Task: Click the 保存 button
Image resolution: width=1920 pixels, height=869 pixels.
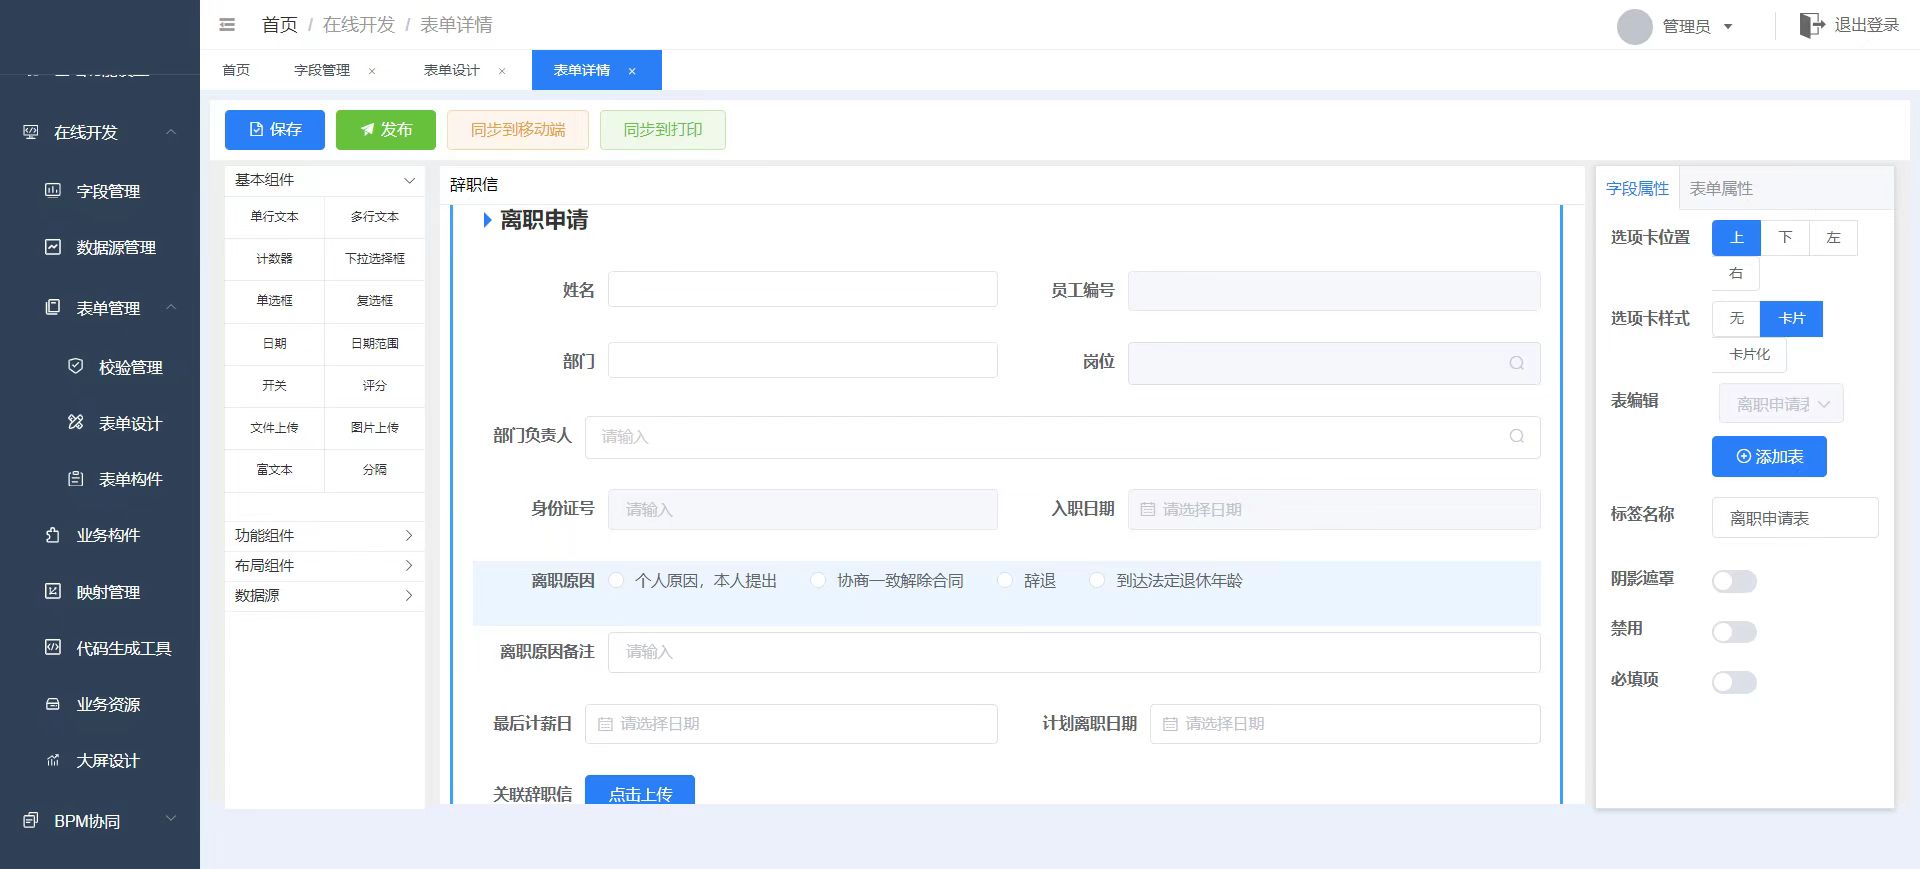Action: click(275, 130)
